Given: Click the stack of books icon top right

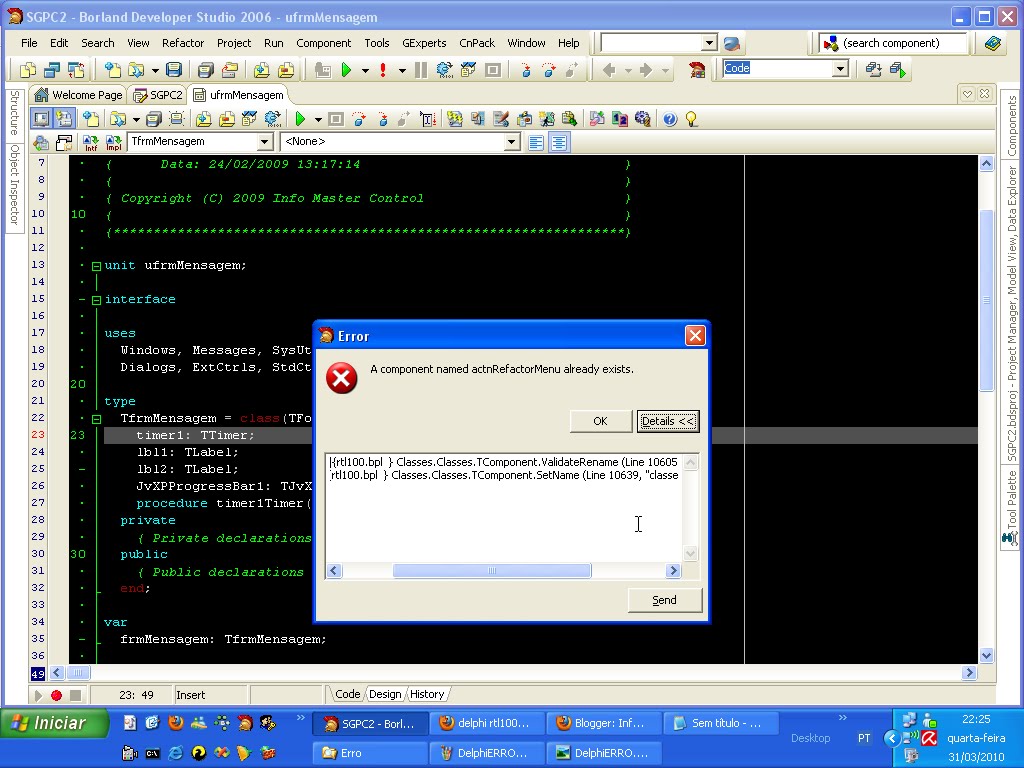Looking at the screenshot, I should click(x=993, y=44).
